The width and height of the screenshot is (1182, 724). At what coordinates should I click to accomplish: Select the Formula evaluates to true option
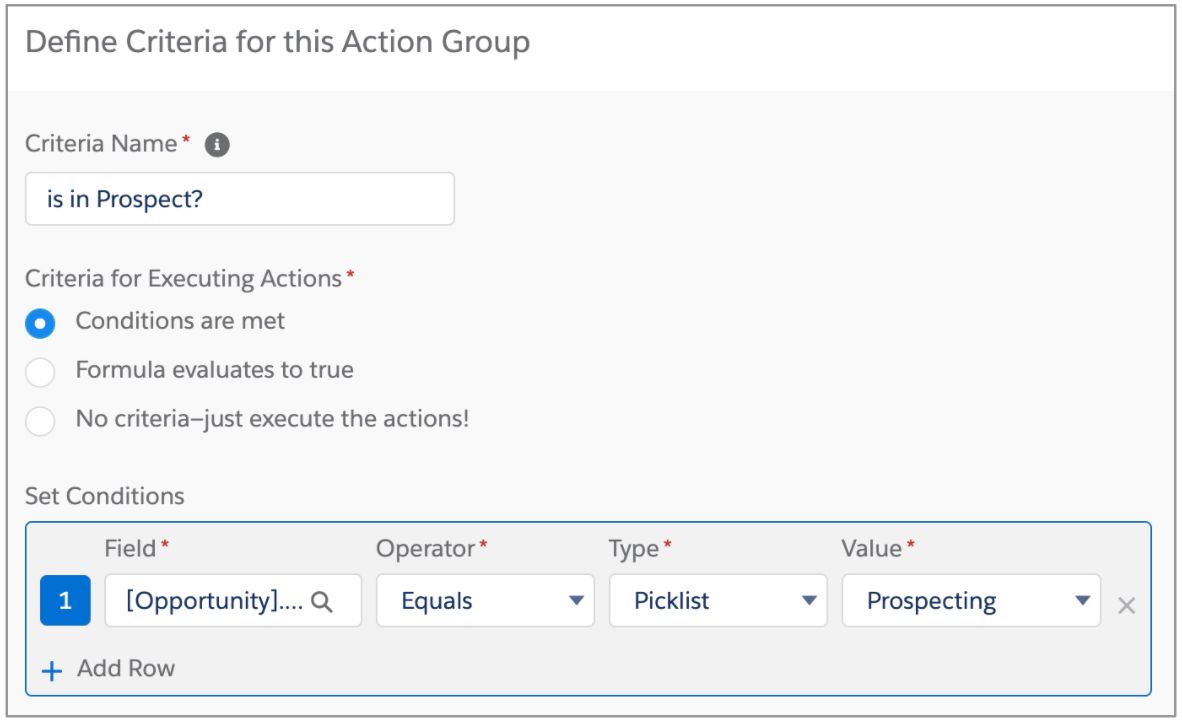(x=40, y=372)
